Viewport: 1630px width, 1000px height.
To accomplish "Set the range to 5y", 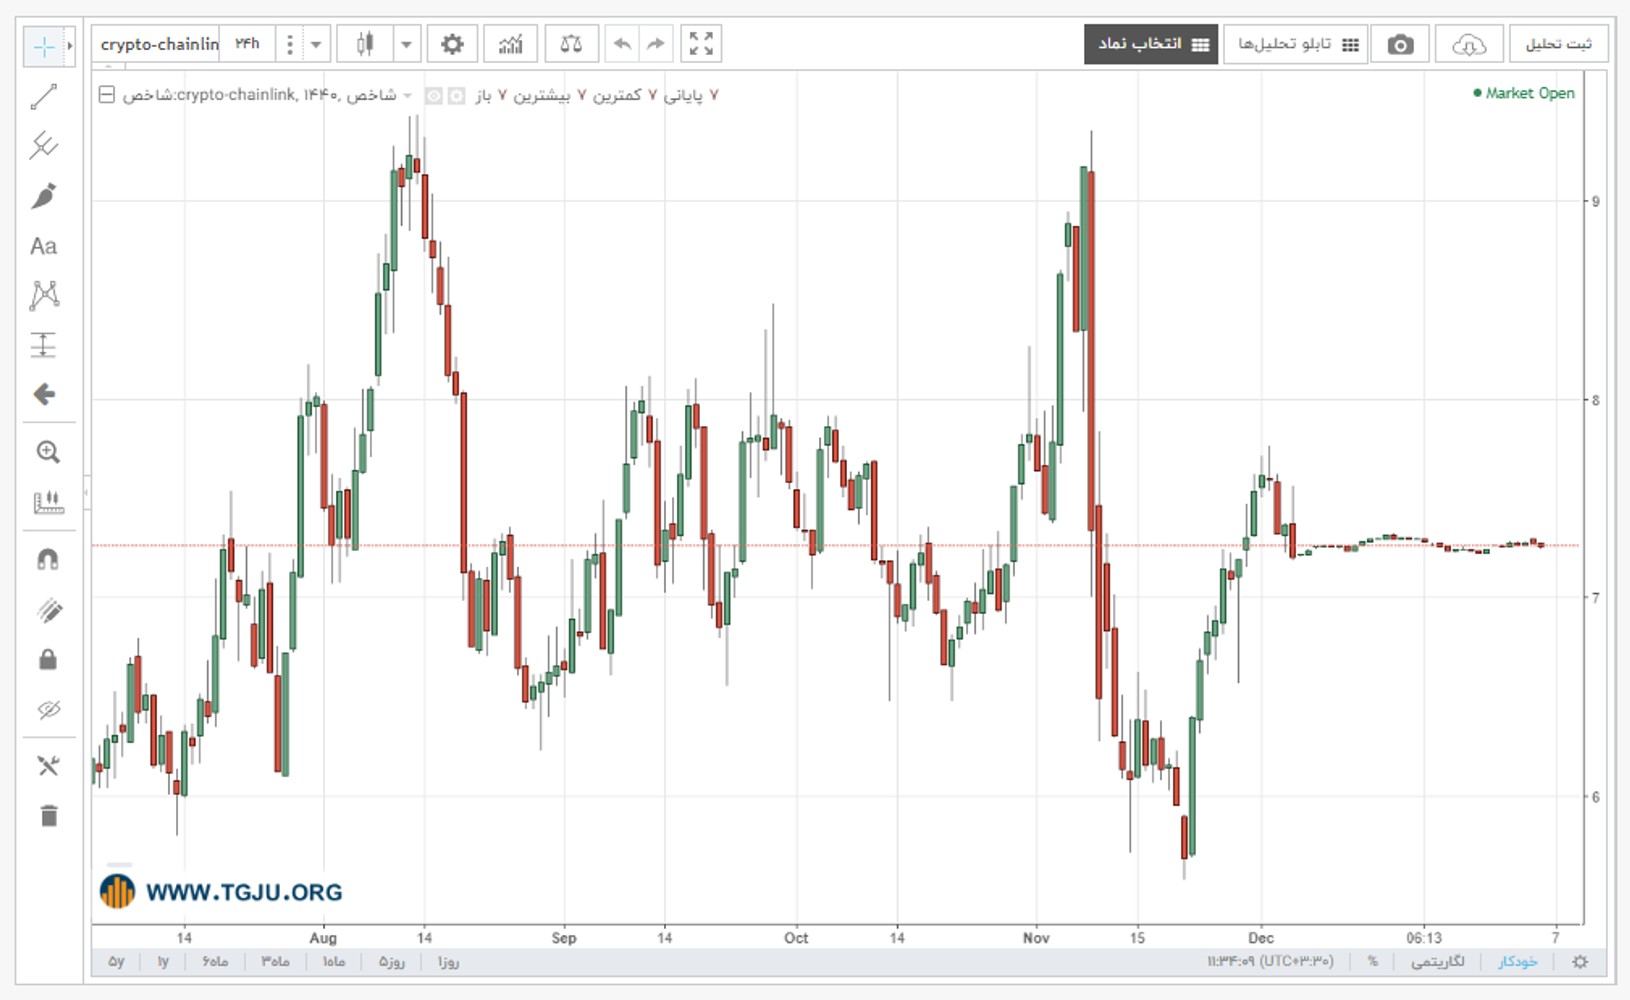I will tap(116, 962).
